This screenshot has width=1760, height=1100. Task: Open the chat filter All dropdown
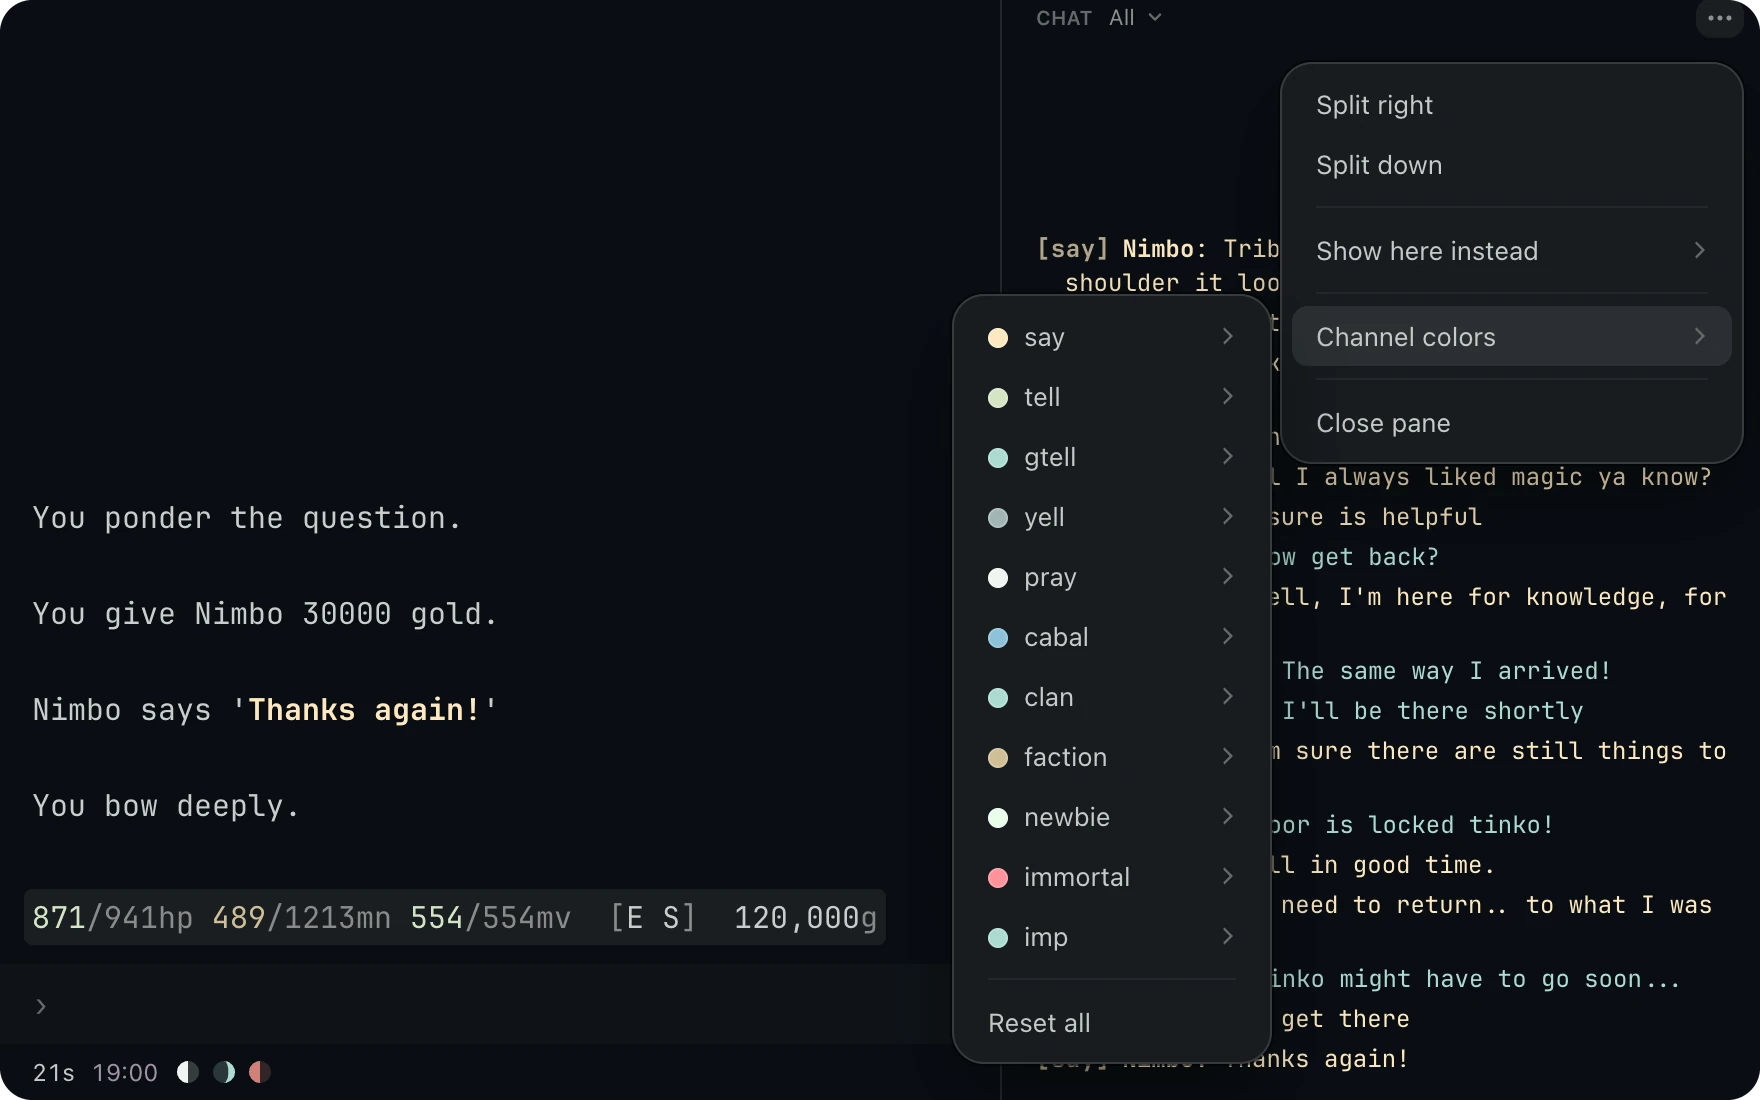click(x=1135, y=18)
